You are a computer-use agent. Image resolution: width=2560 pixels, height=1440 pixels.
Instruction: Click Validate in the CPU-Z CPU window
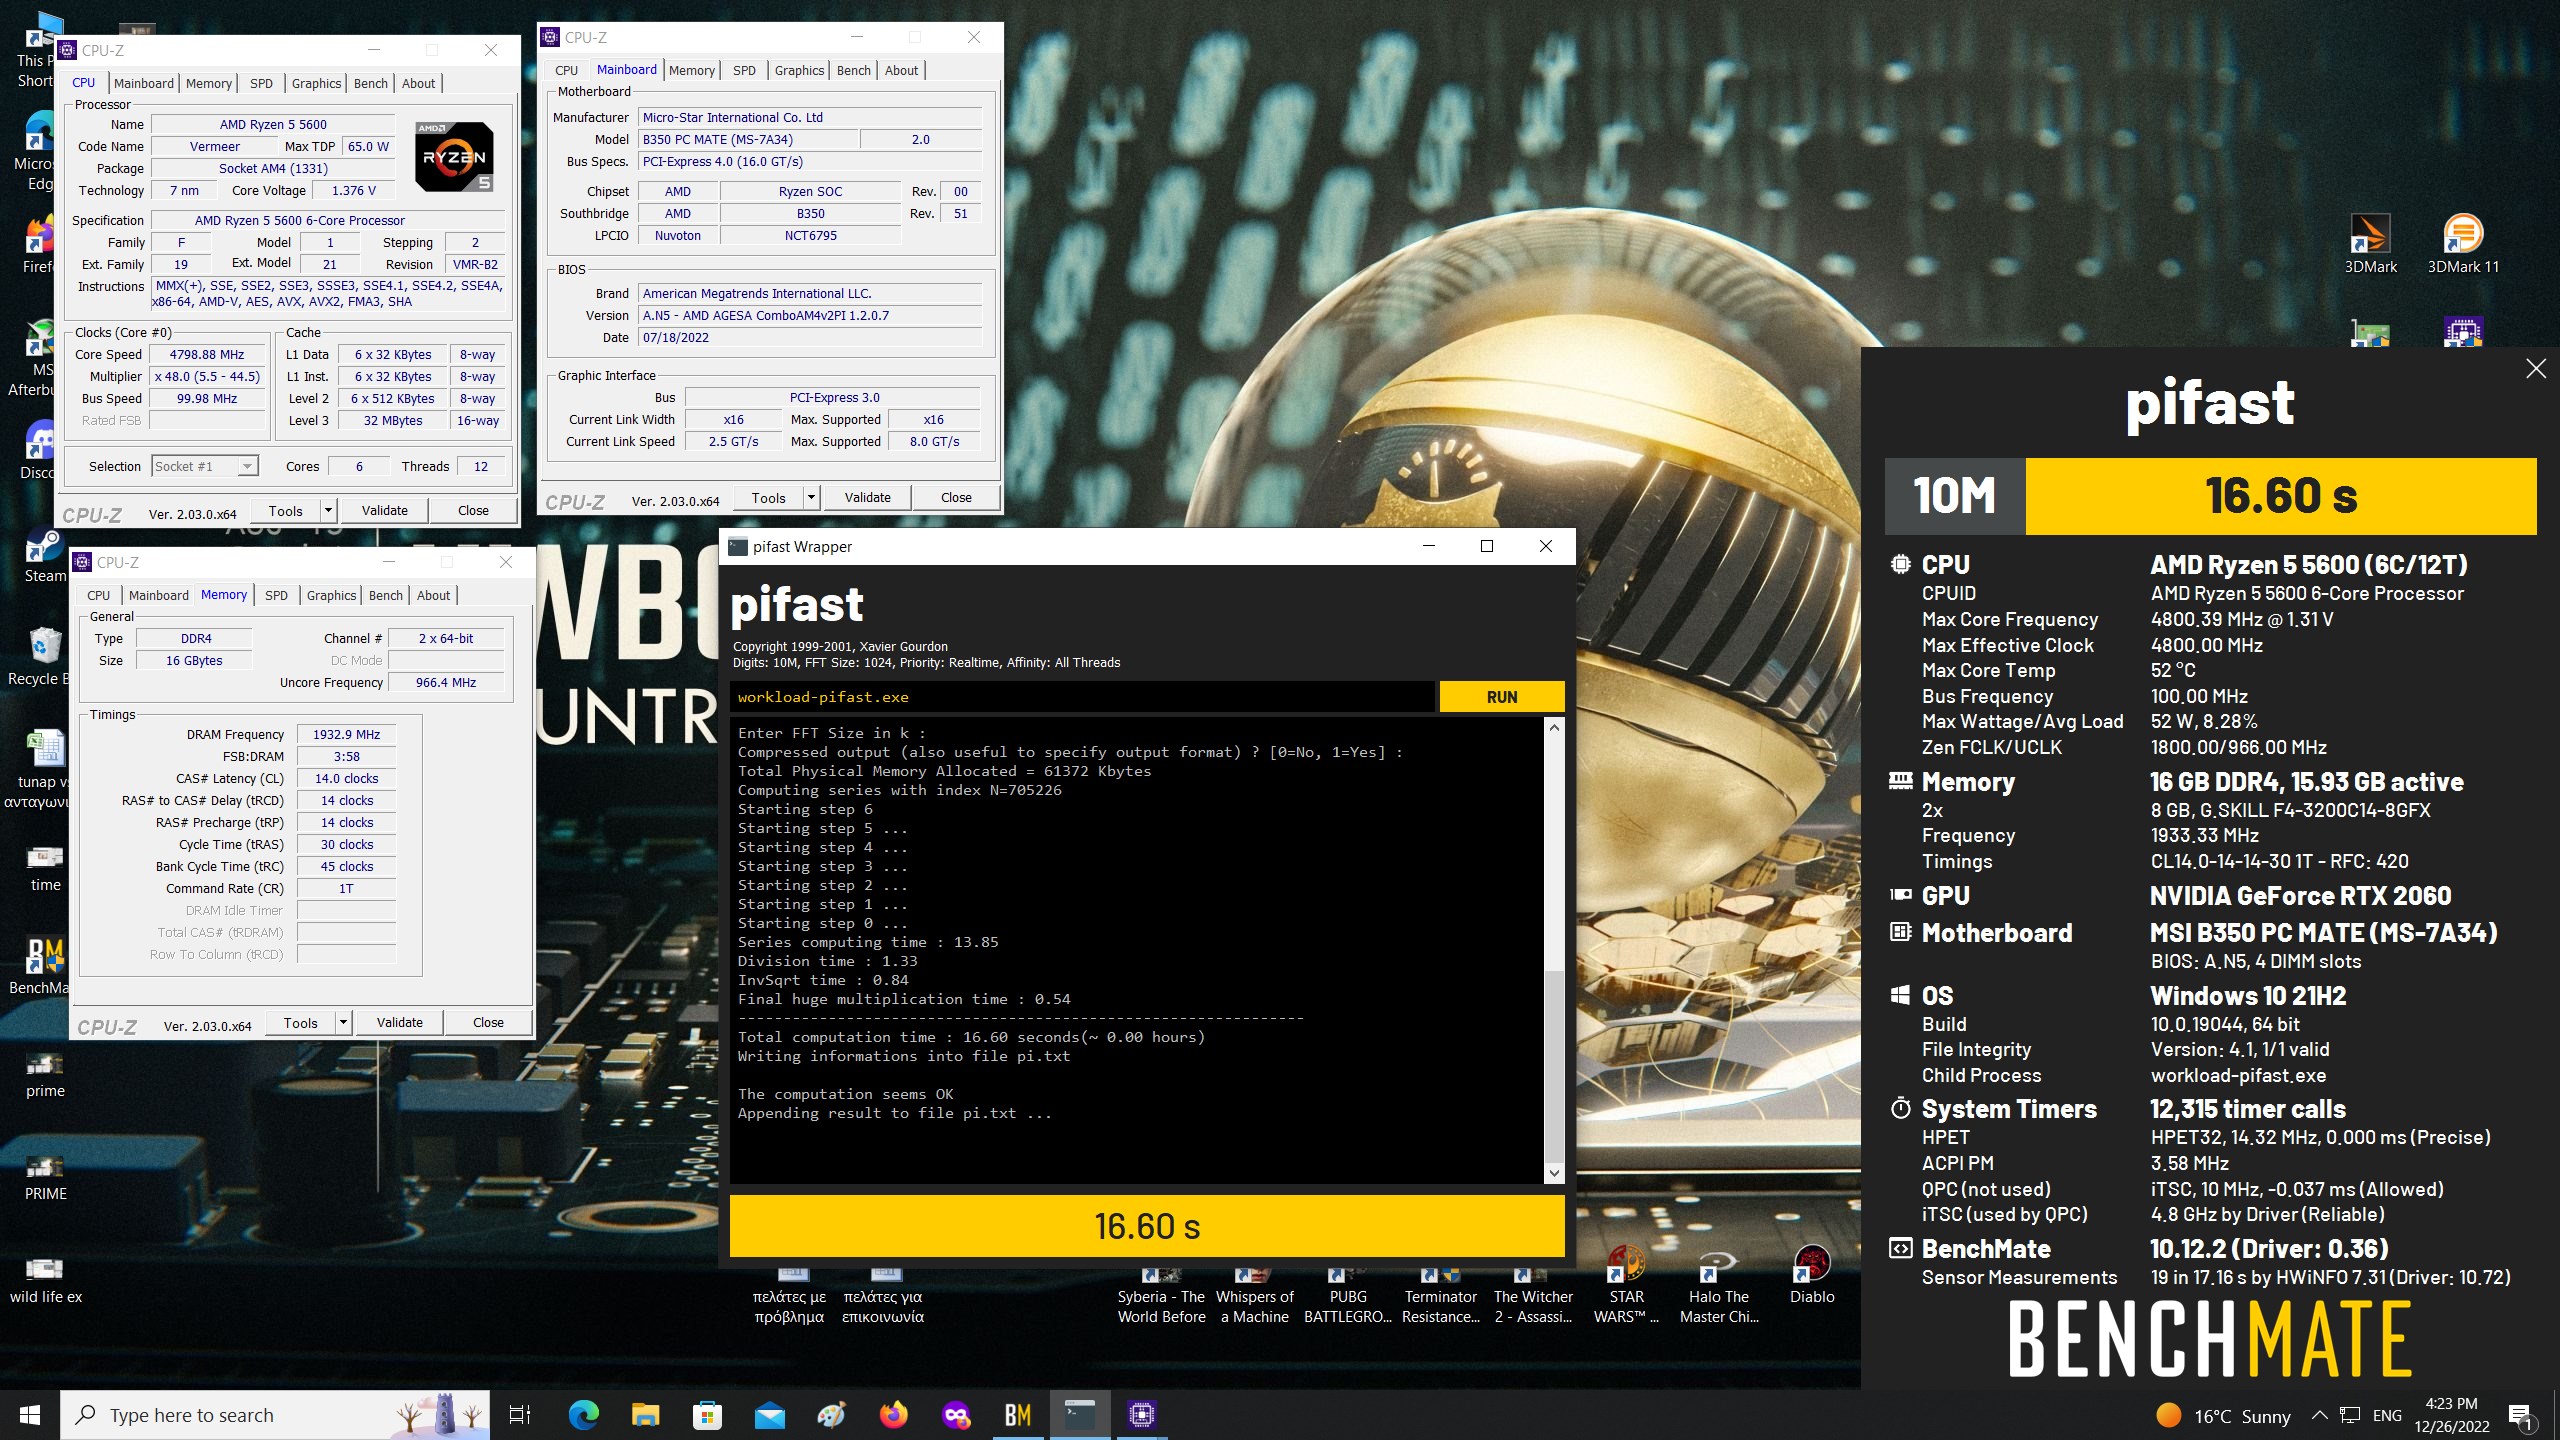pyautogui.click(x=384, y=511)
